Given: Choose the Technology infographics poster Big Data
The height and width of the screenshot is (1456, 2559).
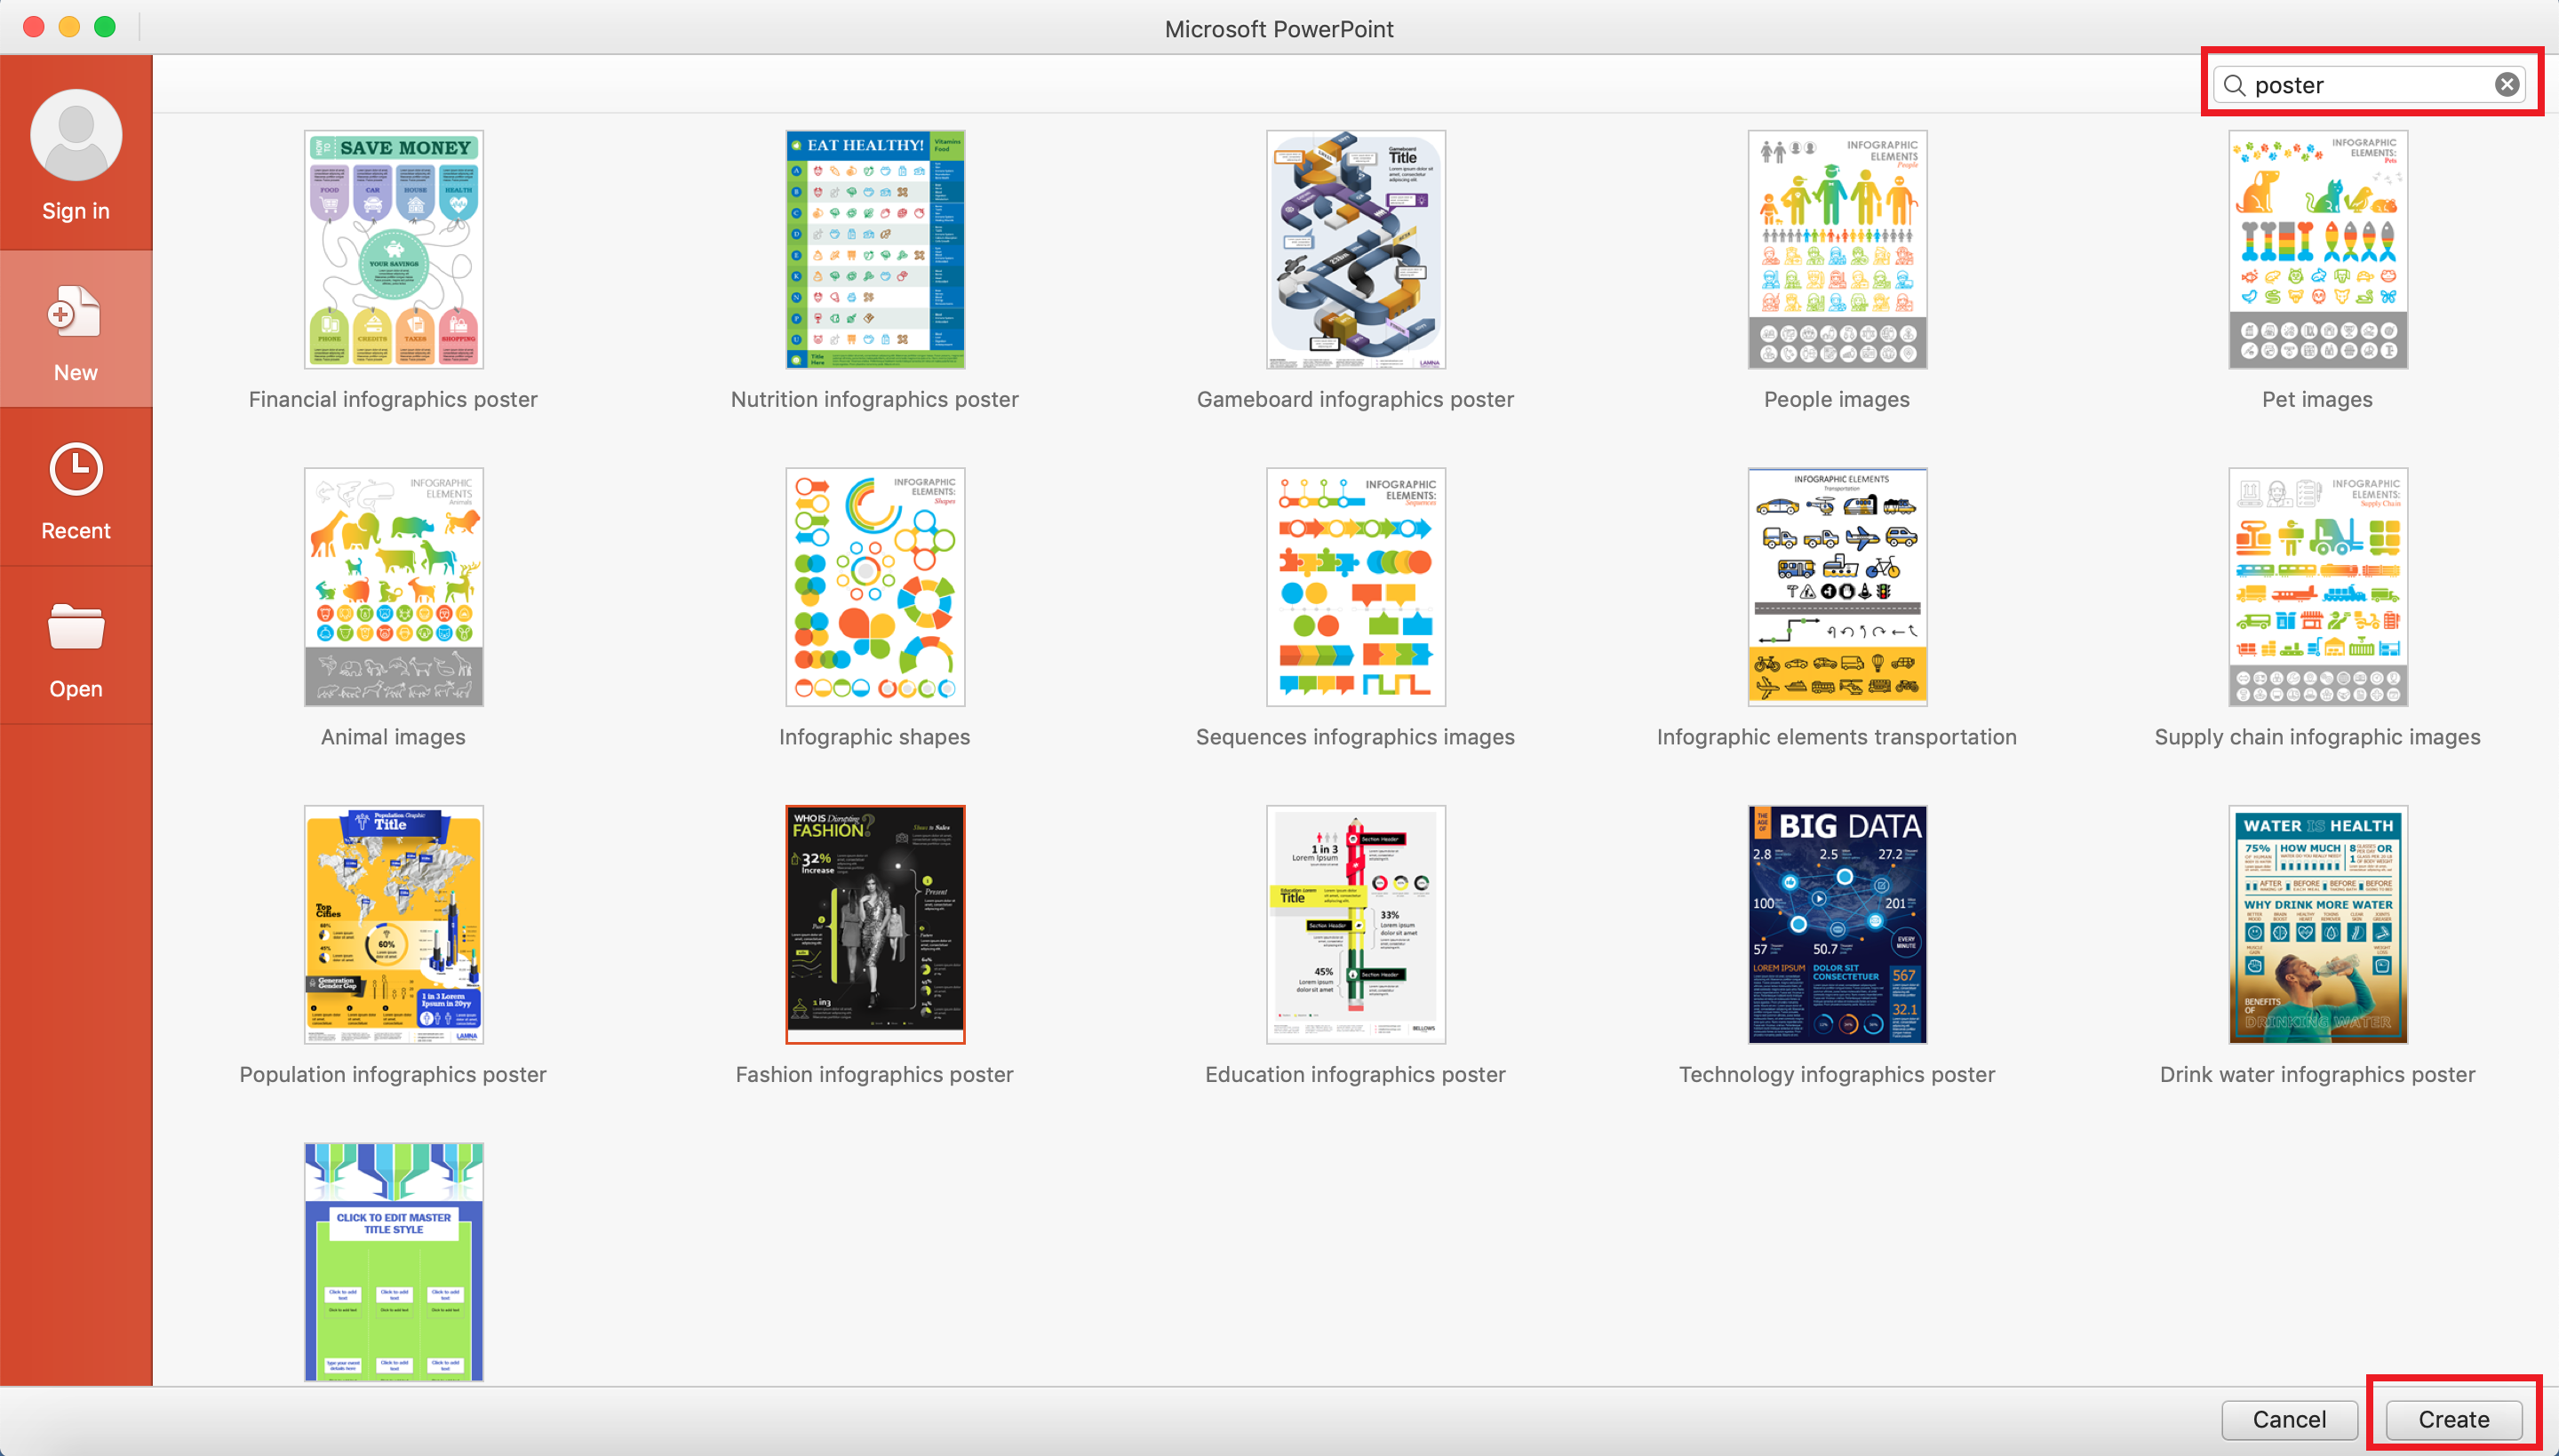Looking at the screenshot, I should click(1836, 924).
